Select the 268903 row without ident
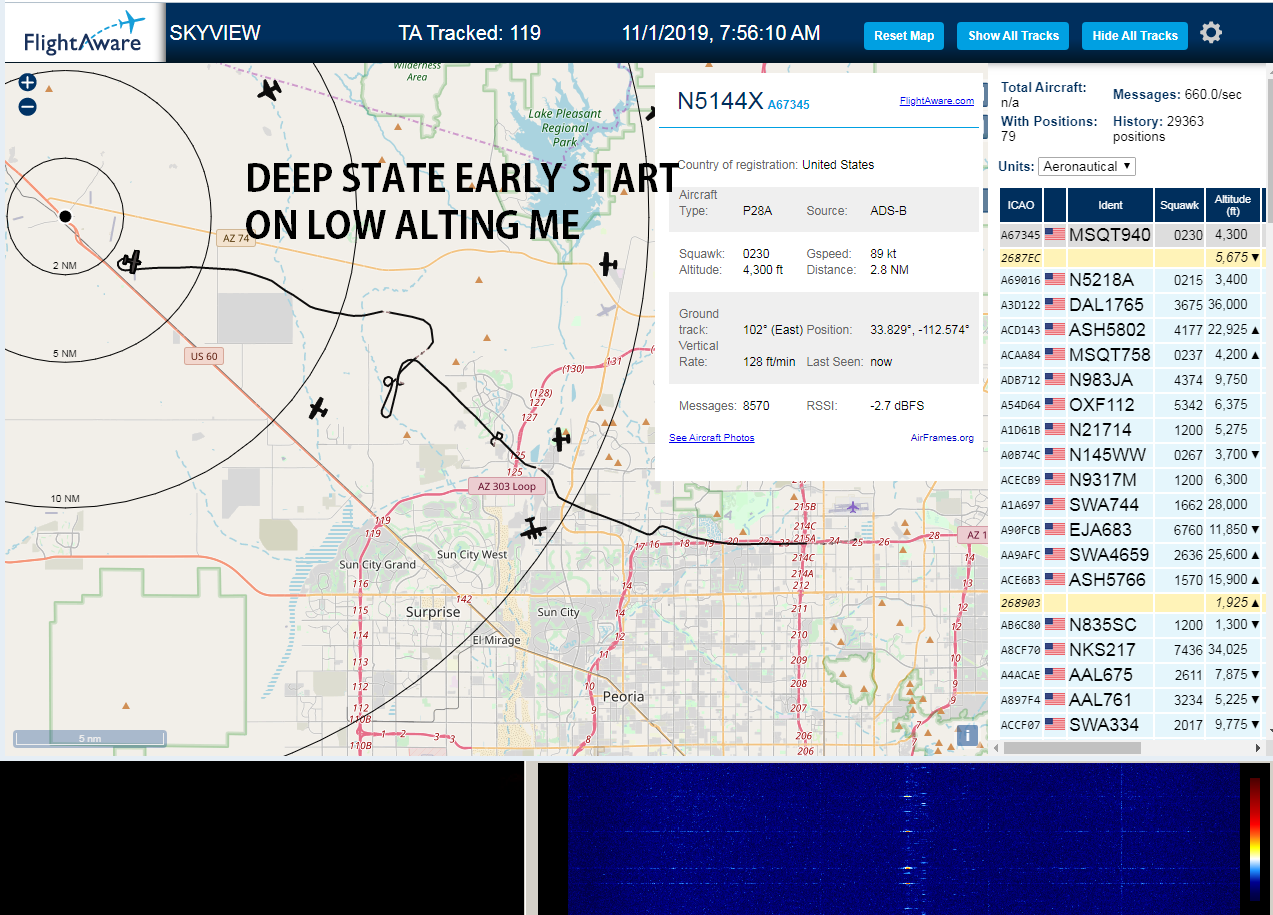The image size is (1273, 915). coord(1131,603)
